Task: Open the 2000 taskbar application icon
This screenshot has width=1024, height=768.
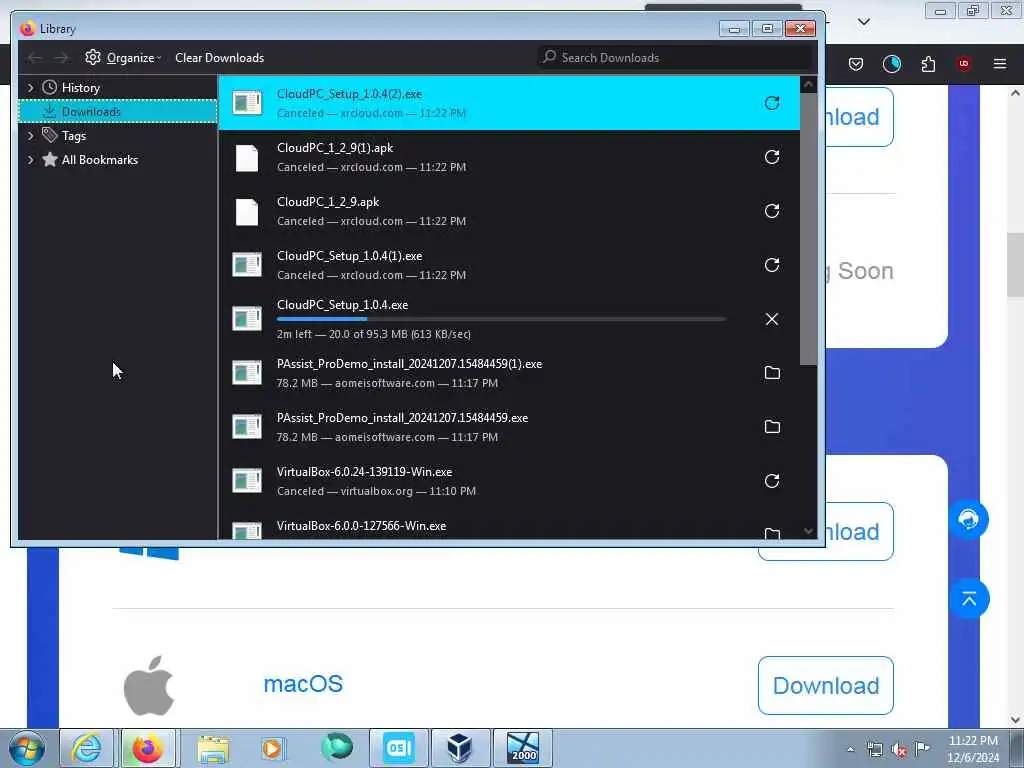Action: 522,748
